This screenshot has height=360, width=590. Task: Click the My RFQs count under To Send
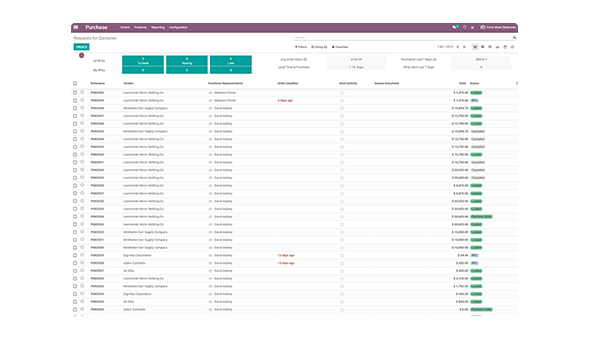pos(143,70)
